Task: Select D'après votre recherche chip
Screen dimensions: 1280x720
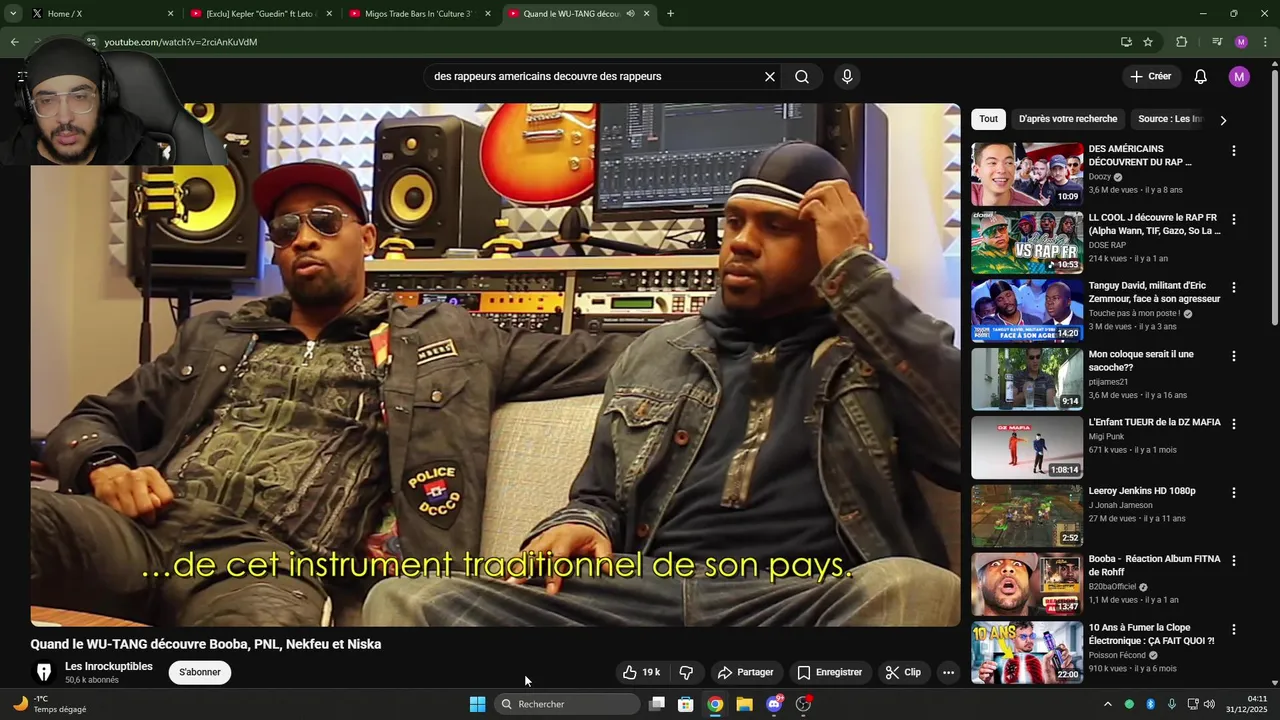Action: (x=1068, y=119)
